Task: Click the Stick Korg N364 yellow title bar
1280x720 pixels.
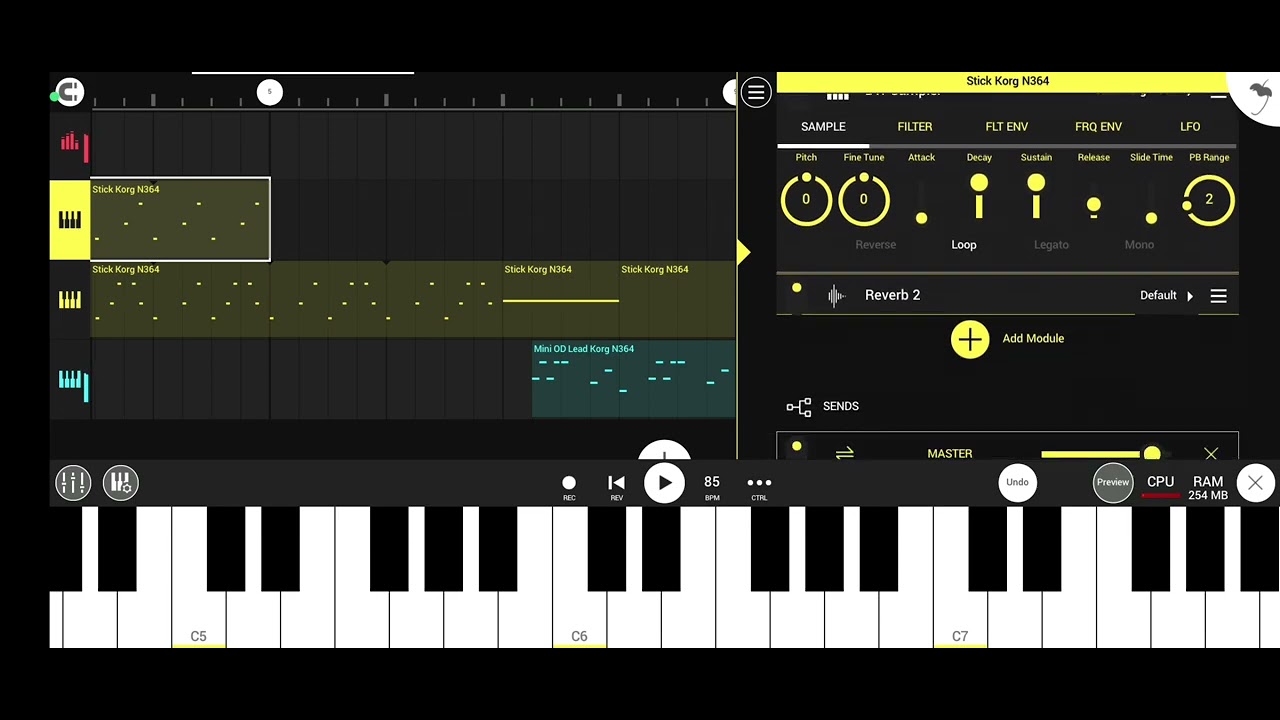Action: (x=1007, y=81)
